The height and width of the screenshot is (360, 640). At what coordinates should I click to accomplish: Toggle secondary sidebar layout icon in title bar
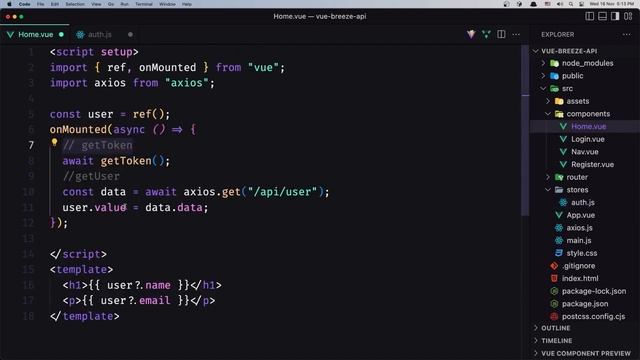[615, 16]
